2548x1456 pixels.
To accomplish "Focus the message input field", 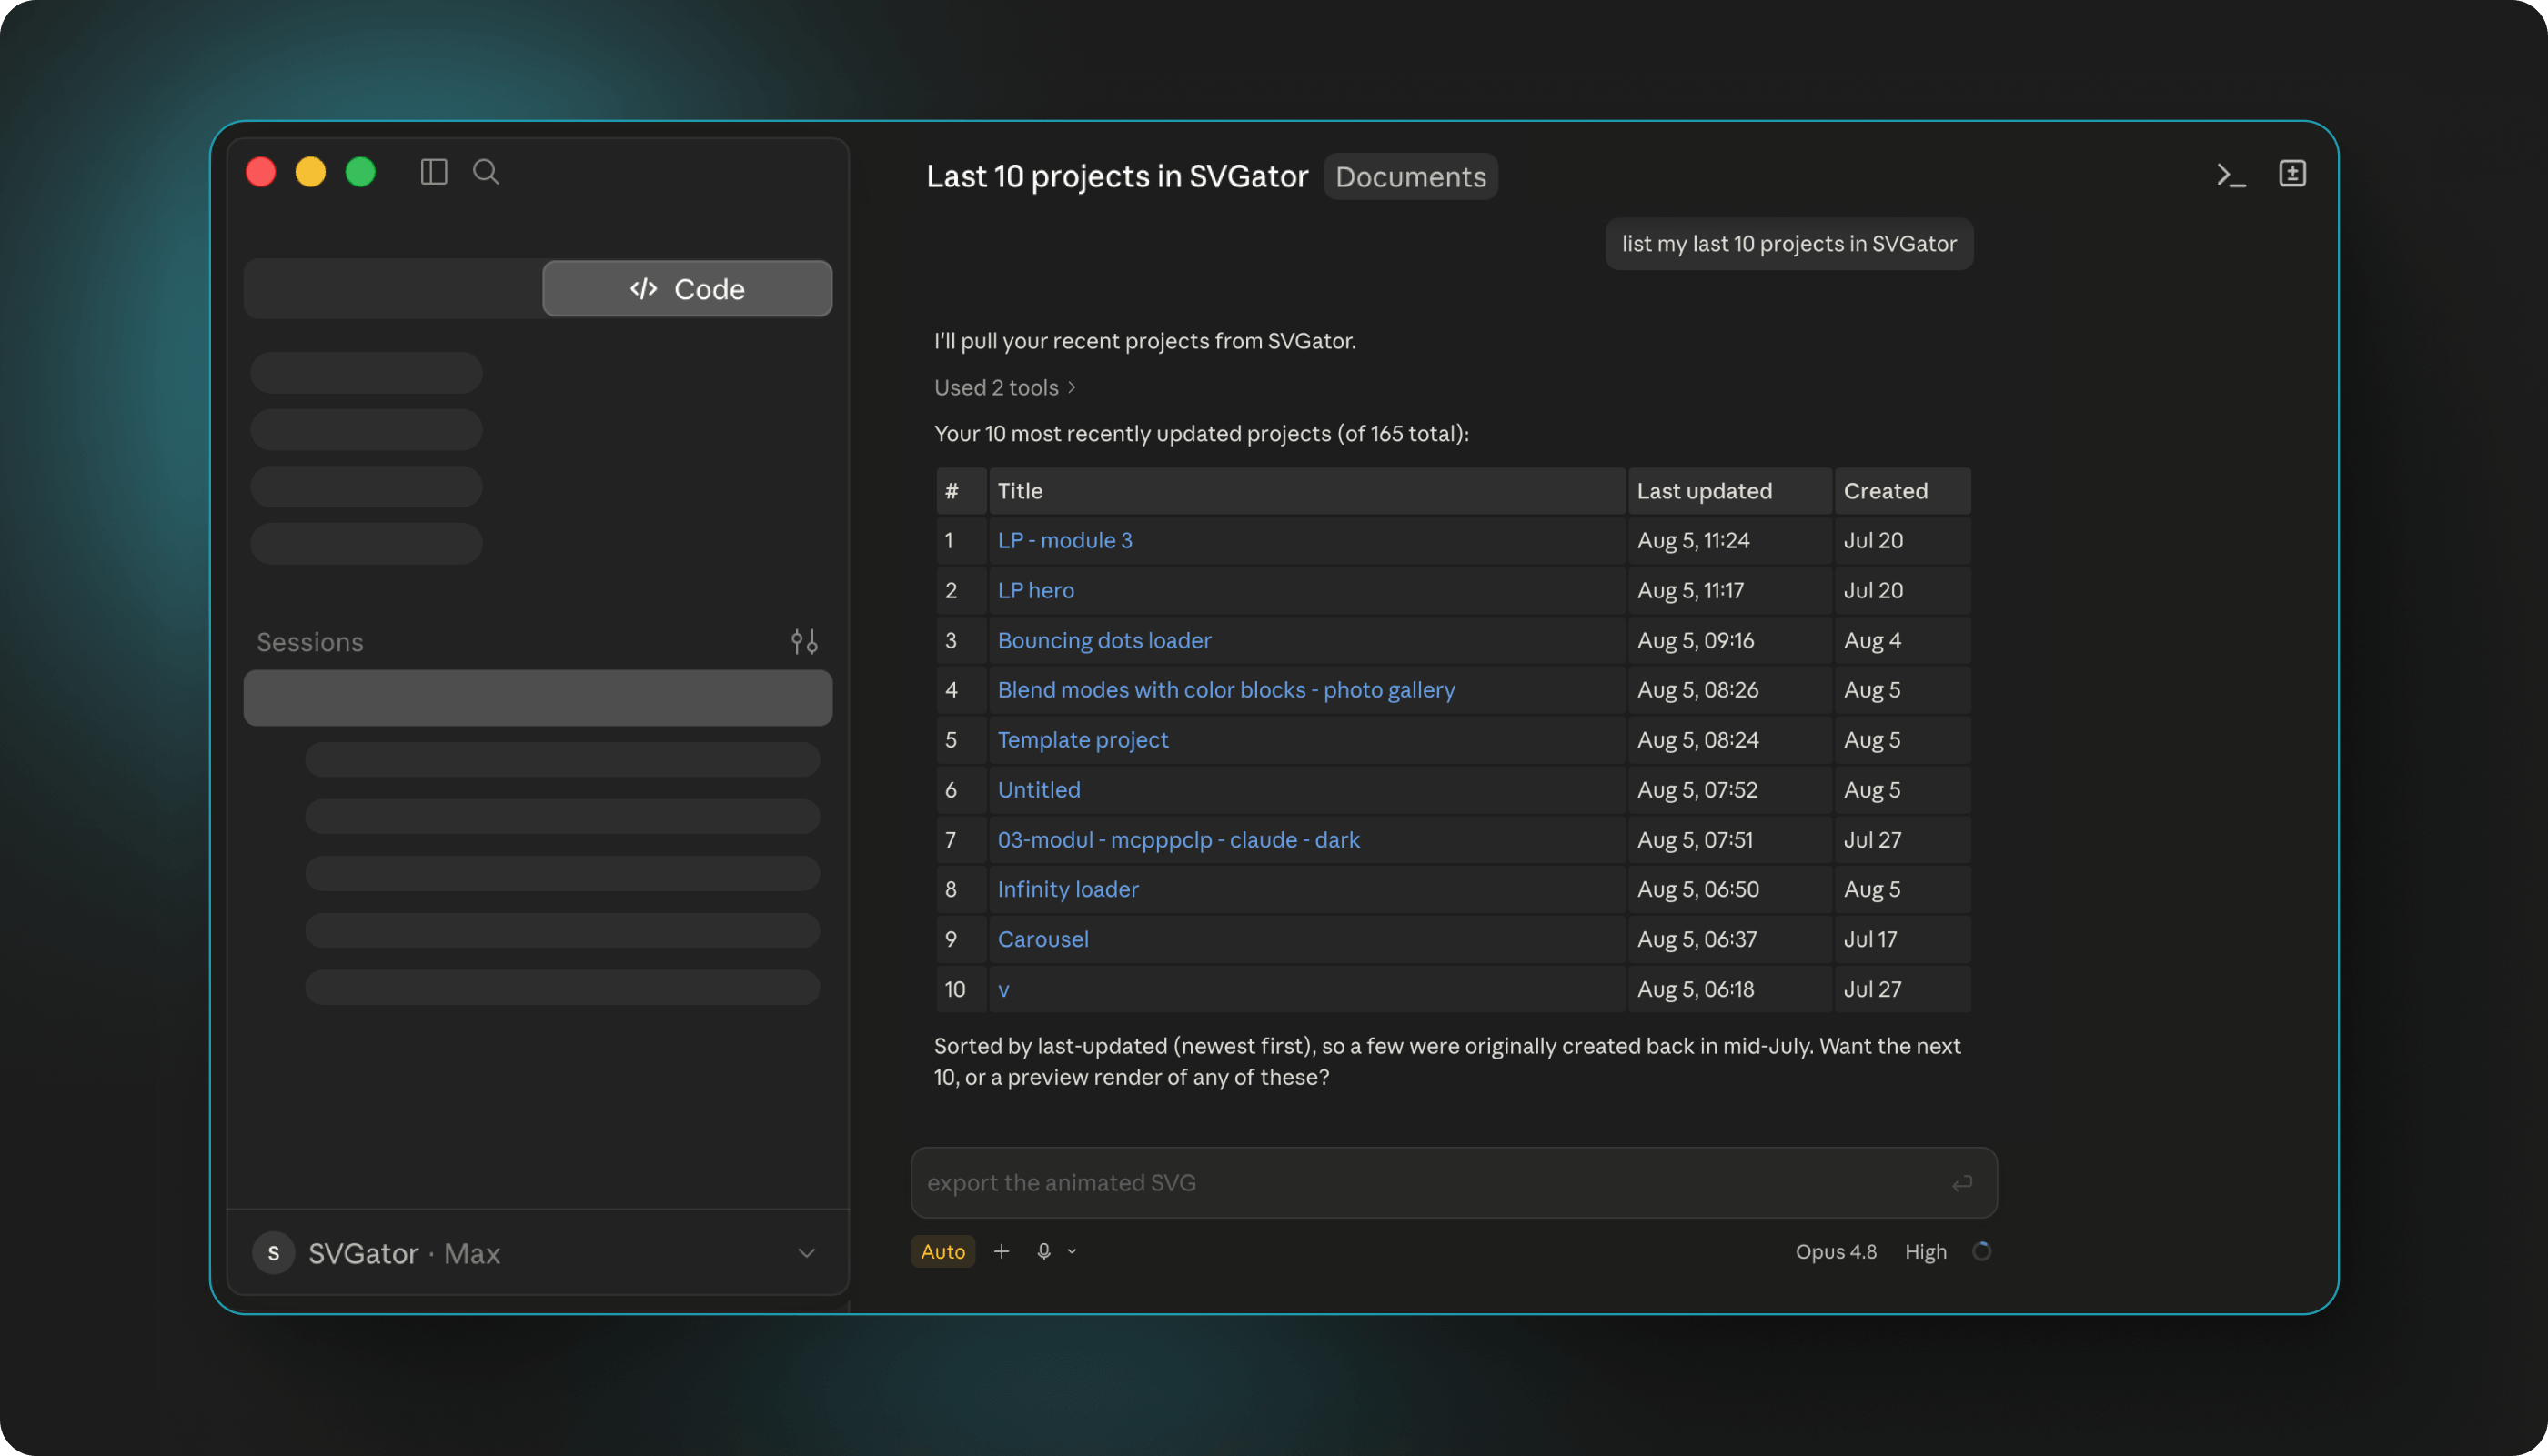I will point(1453,1183).
